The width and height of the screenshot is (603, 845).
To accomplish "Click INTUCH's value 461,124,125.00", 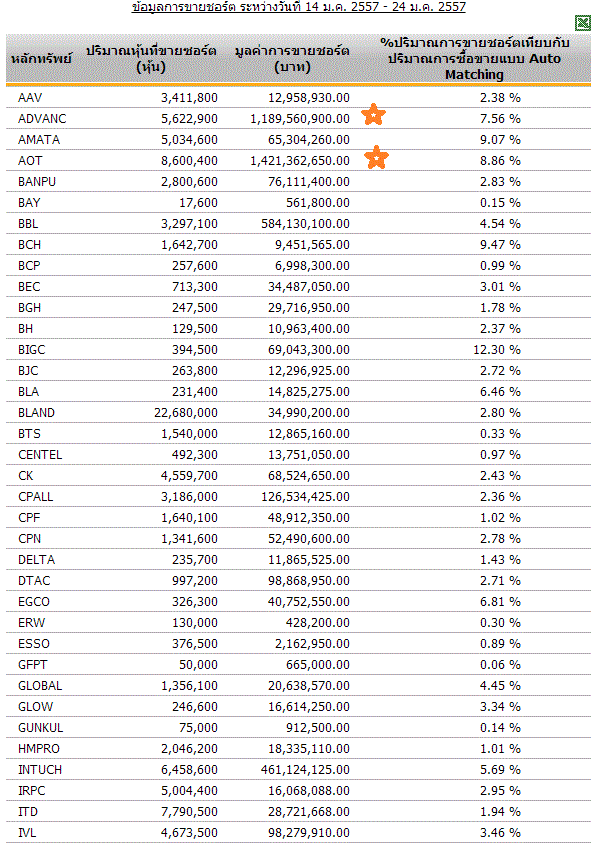I will click(300, 770).
